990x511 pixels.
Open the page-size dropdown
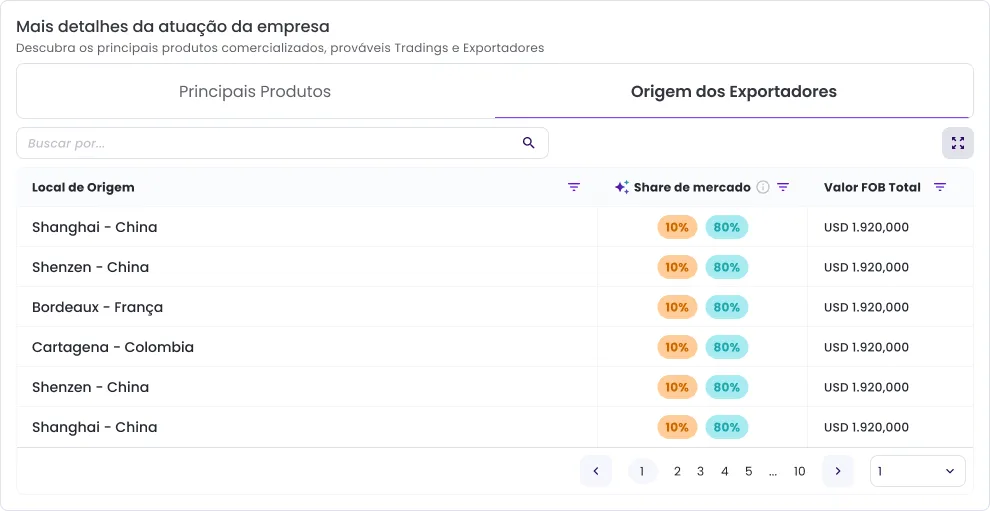pos(917,471)
